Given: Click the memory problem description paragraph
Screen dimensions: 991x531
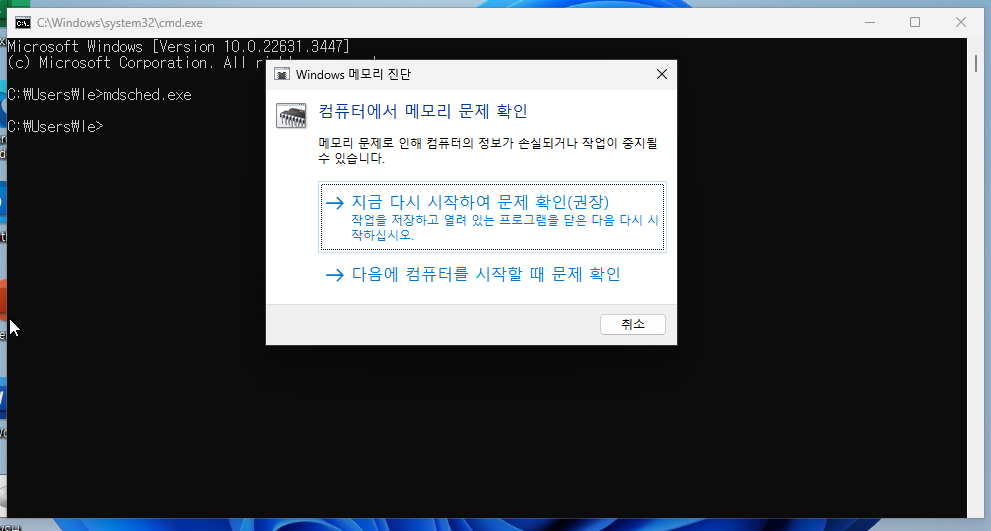Looking at the screenshot, I should tap(488, 150).
